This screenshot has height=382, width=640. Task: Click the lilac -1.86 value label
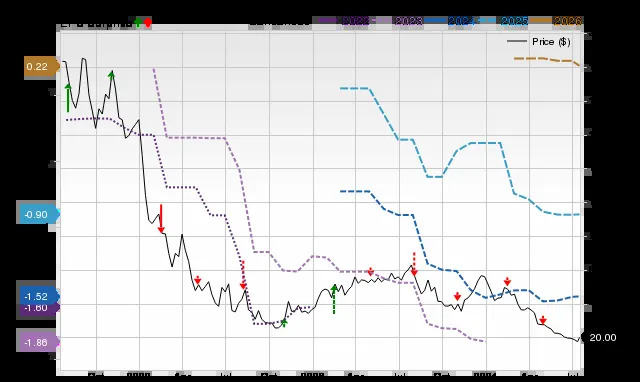39,342
